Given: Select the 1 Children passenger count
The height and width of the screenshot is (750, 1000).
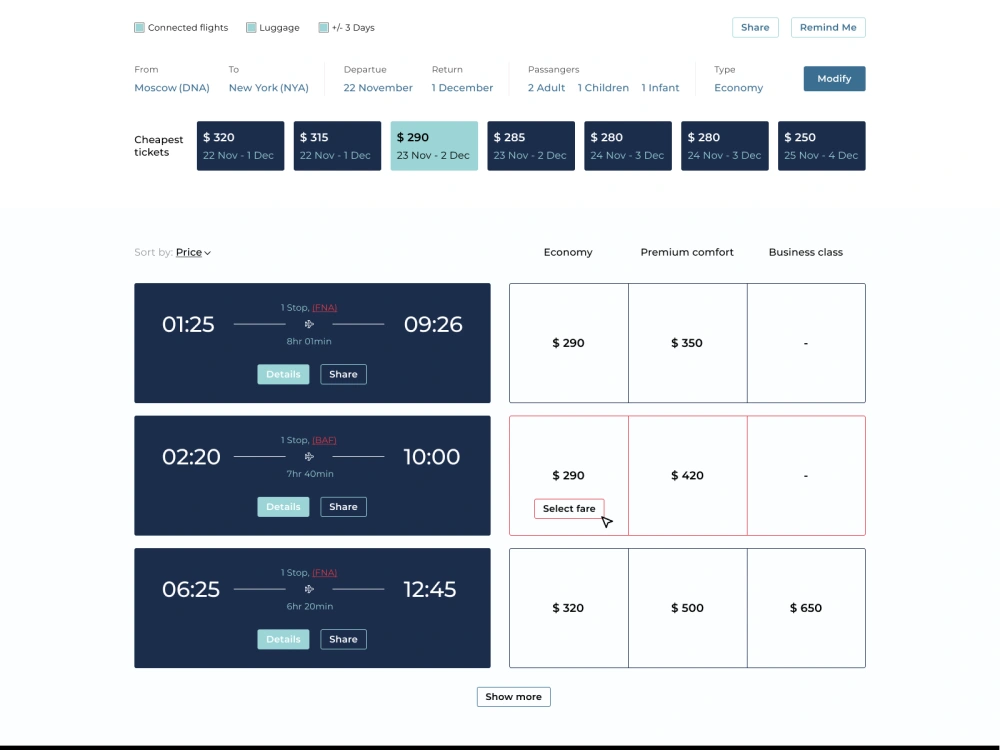Looking at the screenshot, I should [x=603, y=88].
